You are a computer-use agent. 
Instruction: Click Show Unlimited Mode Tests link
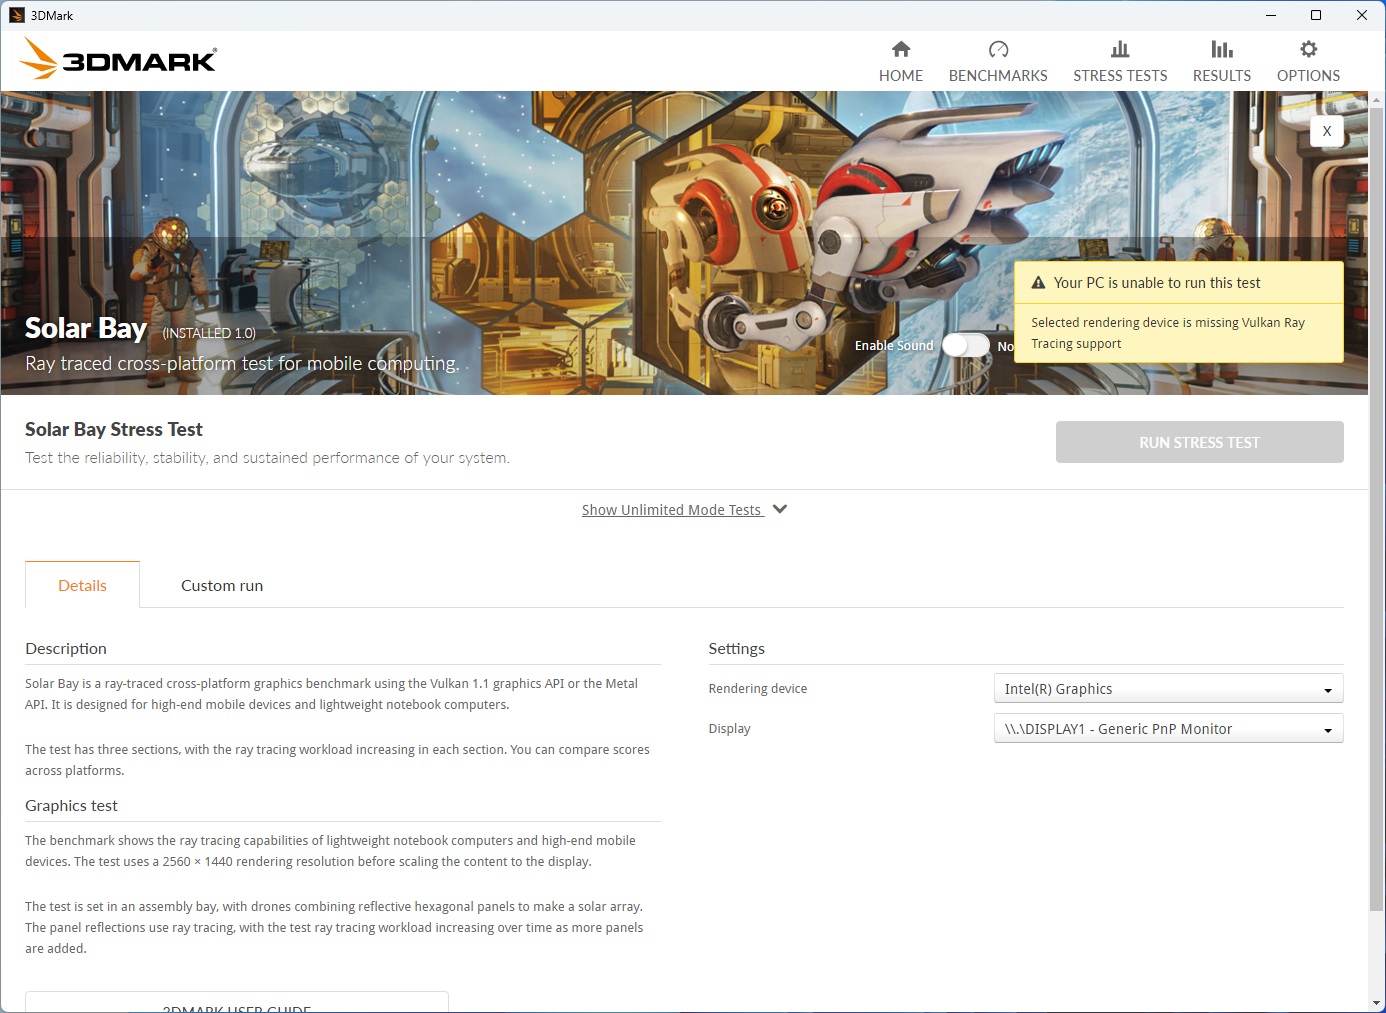tap(672, 510)
